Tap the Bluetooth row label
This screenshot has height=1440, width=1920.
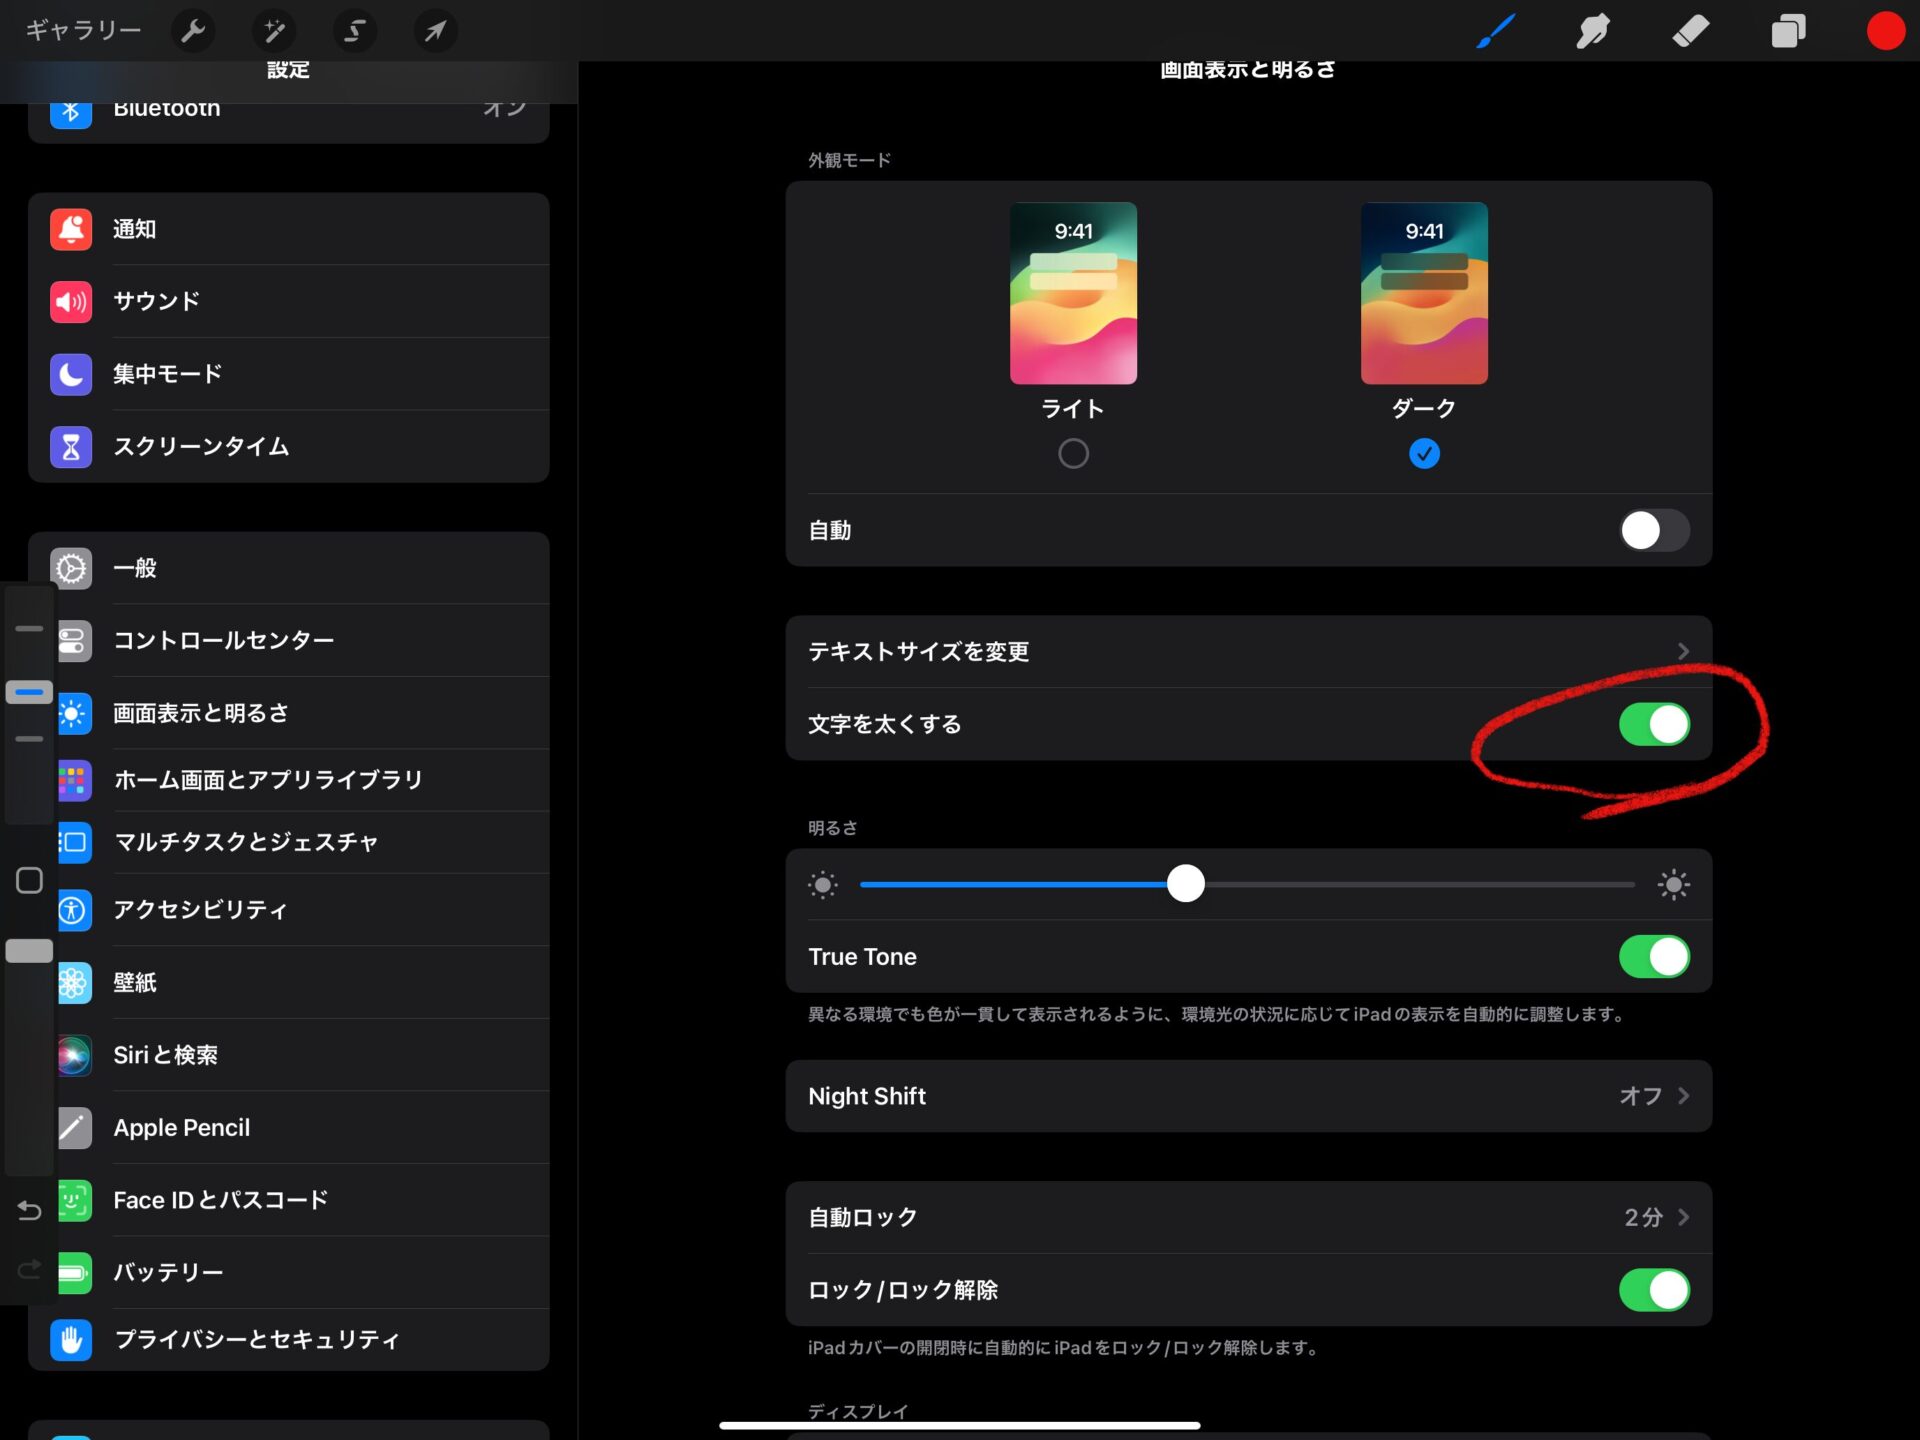(x=167, y=109)
